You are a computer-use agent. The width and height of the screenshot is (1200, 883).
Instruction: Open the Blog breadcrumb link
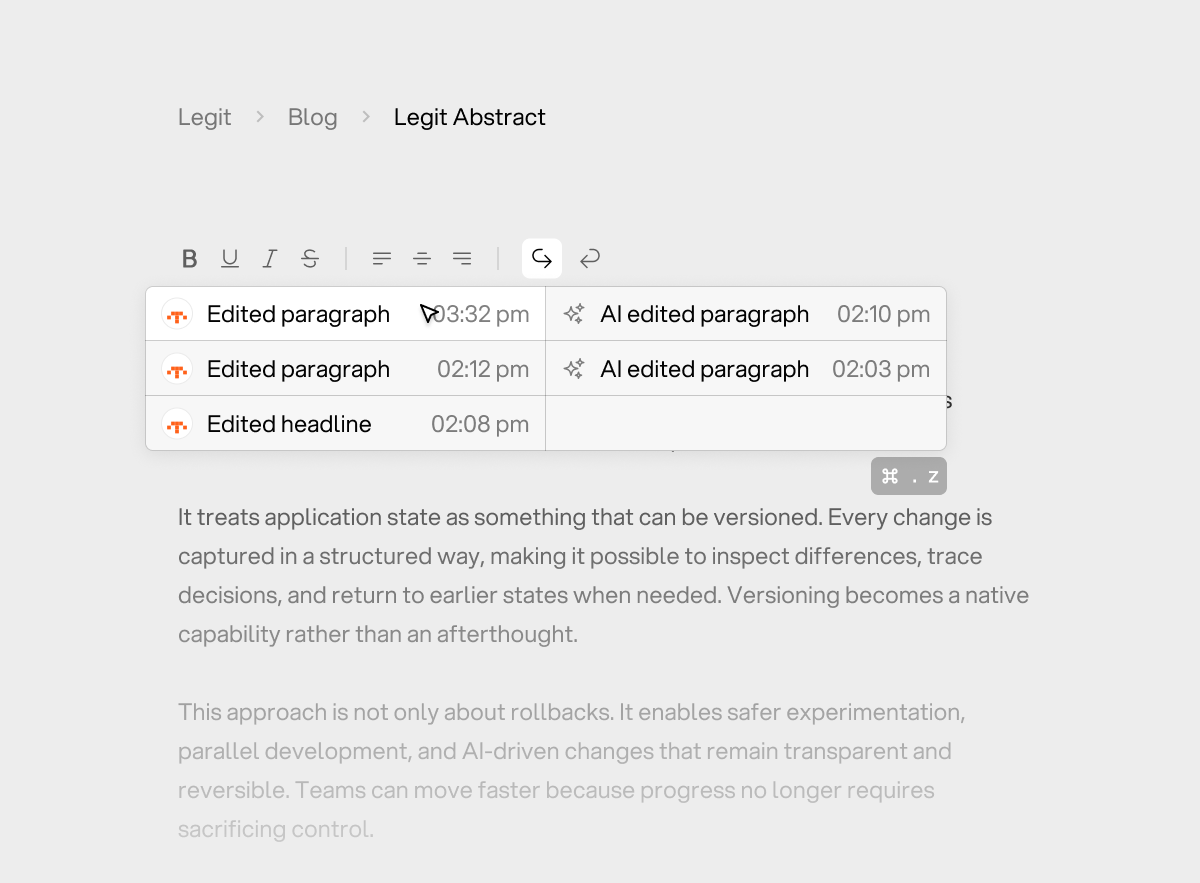pos(312,117)
